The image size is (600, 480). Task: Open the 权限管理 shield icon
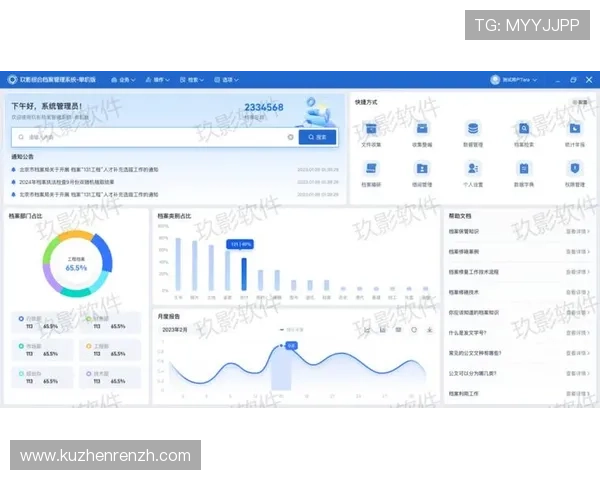tap(573, 169)
